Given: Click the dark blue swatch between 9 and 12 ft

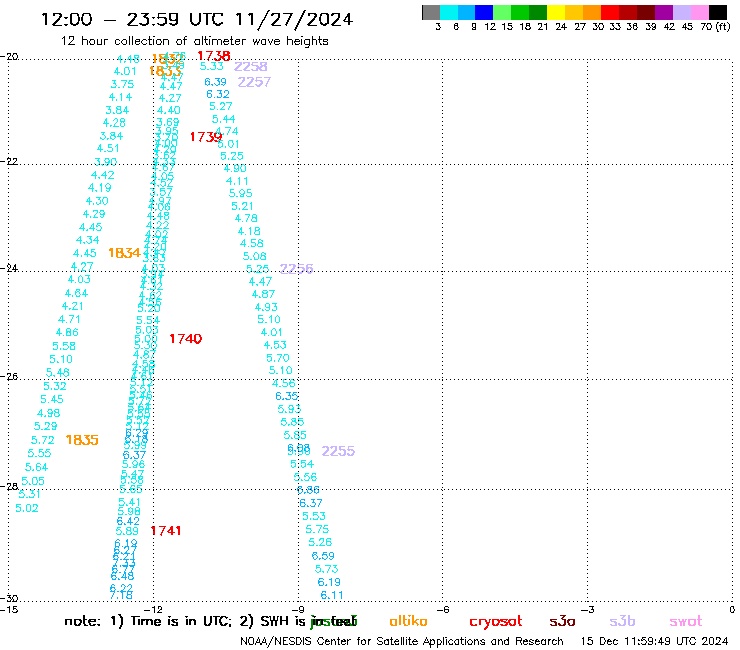Looking at the screenshot, I should (484, 12).
